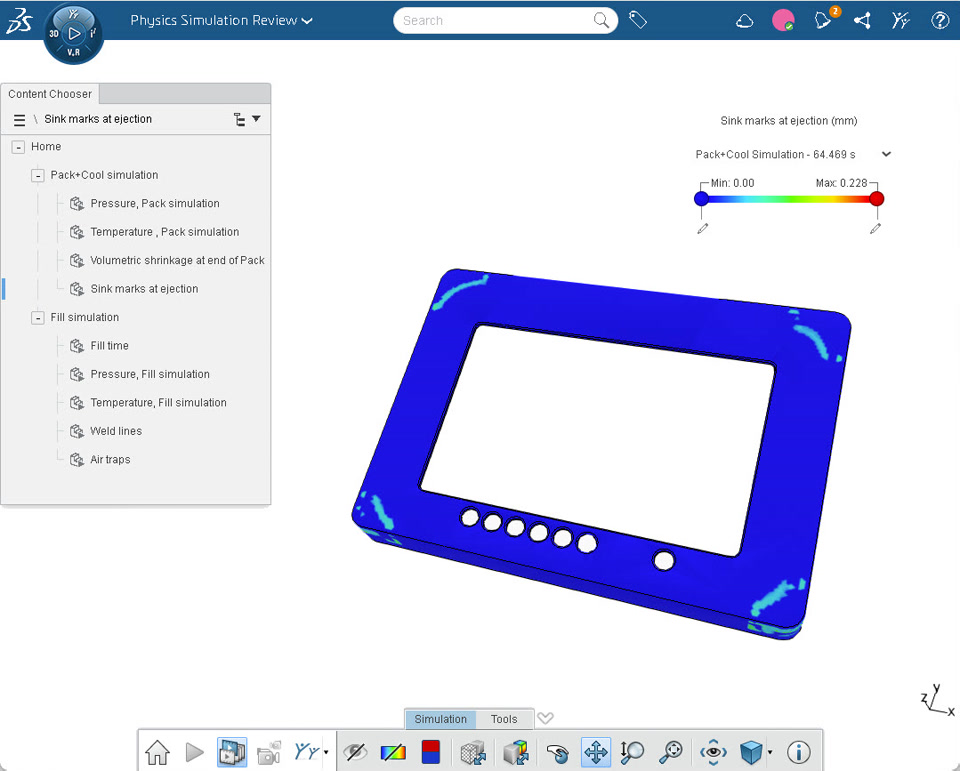Select the Simulation tab
The height and width of the screenshot is (771, 960).
tap(440, 719)
